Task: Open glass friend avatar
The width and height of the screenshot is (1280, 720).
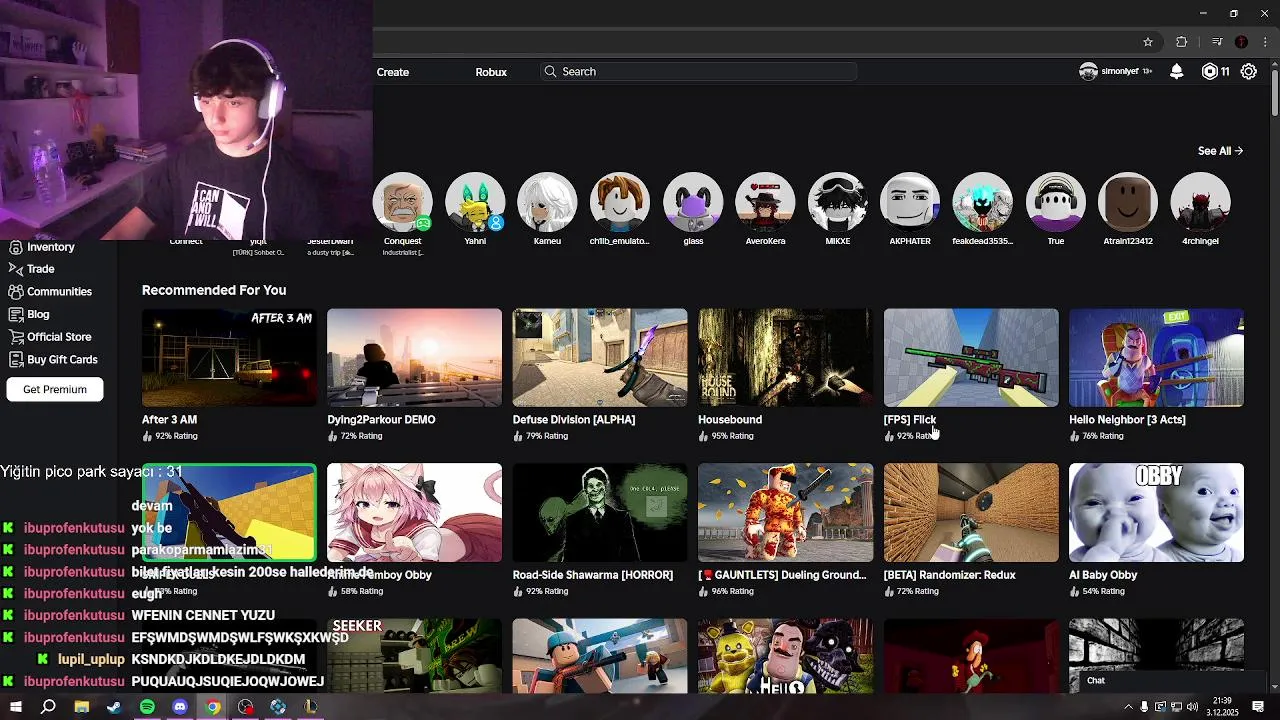Action: (693, 202)
